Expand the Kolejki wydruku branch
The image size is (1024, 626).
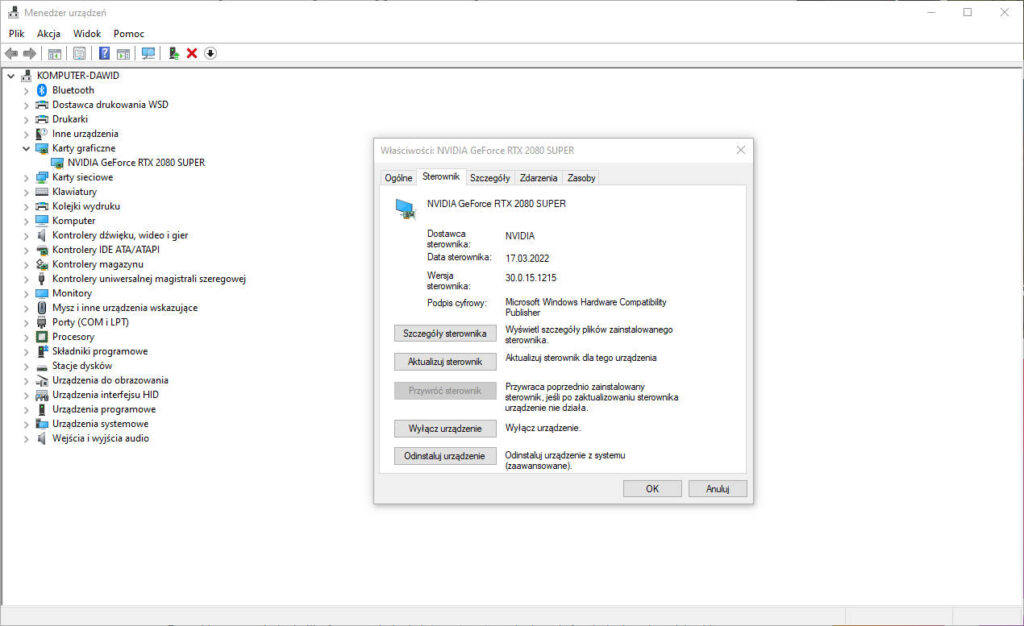[x=26, y=207]
